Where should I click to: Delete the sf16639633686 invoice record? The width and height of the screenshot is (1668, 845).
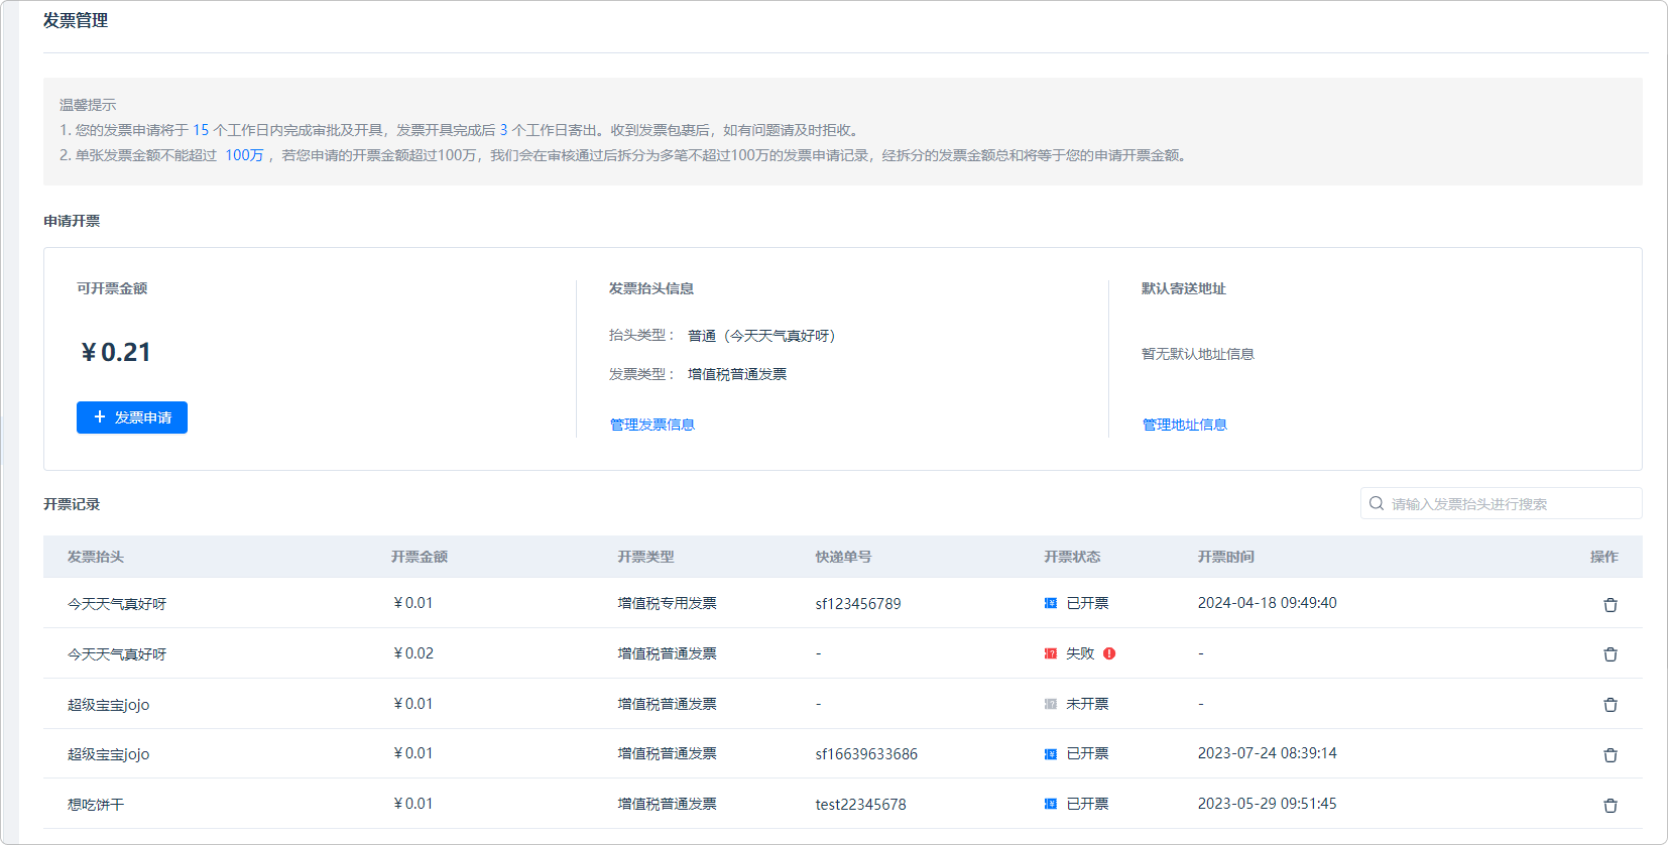(x=1610, y=755)
